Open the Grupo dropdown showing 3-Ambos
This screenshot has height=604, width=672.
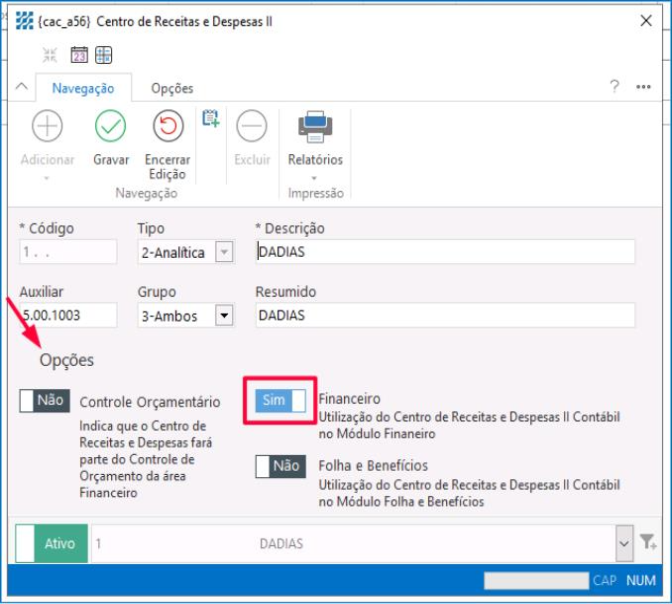(x=224, y=316)
